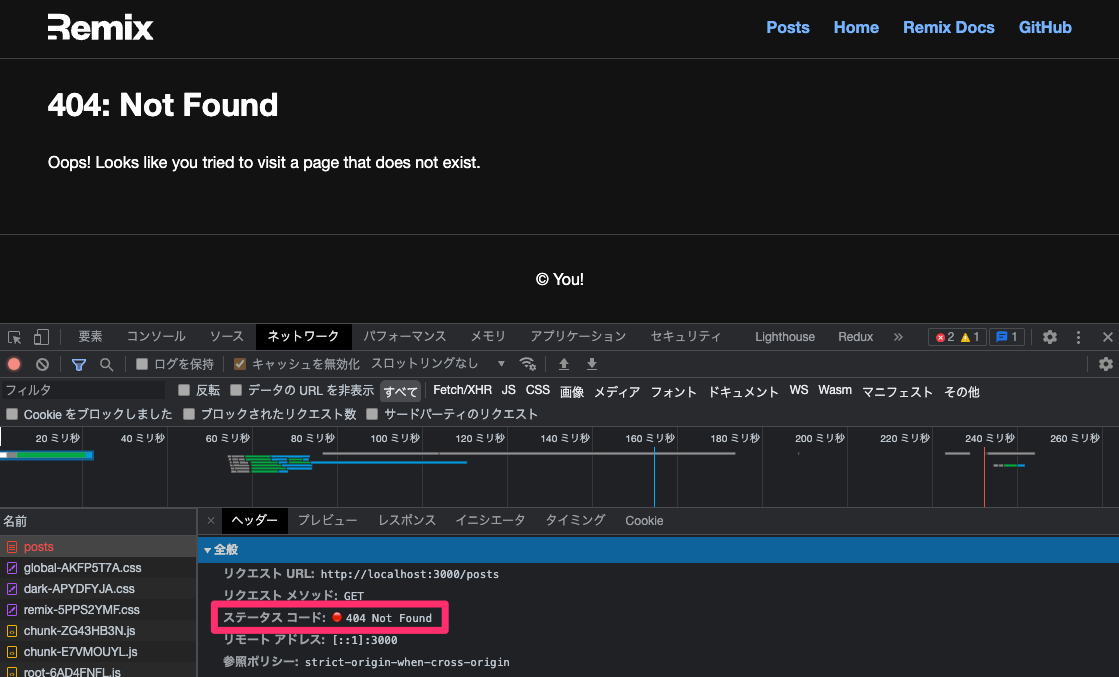Open タイミング detail tab
The image size is (1119, 677).
click(x=575, y=521)
